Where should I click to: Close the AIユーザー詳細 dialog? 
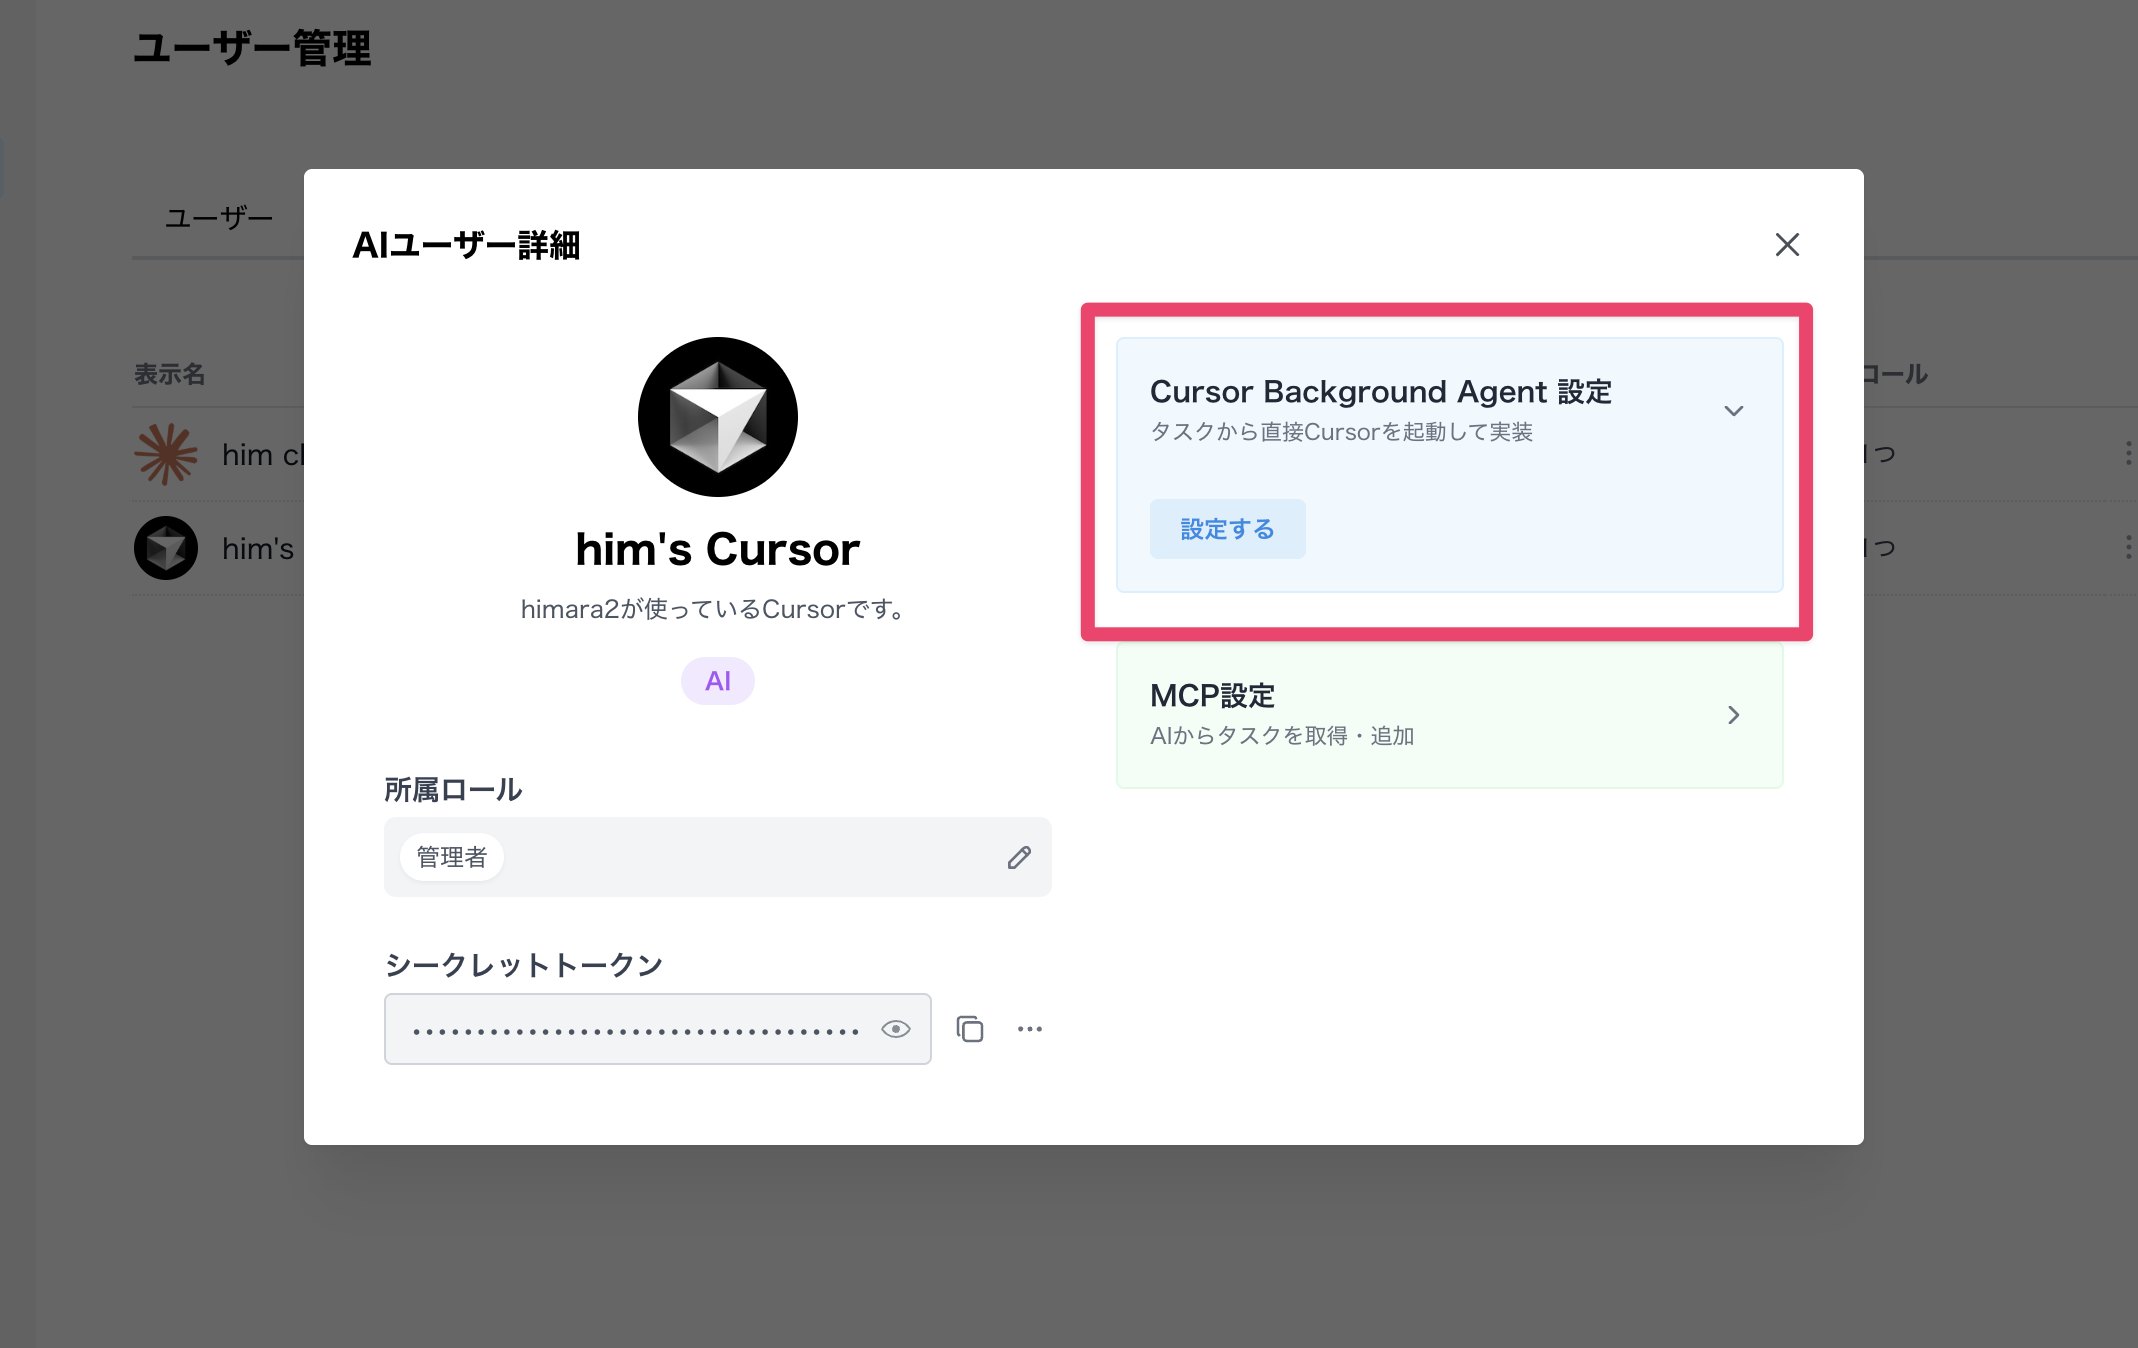point(1787,245)
